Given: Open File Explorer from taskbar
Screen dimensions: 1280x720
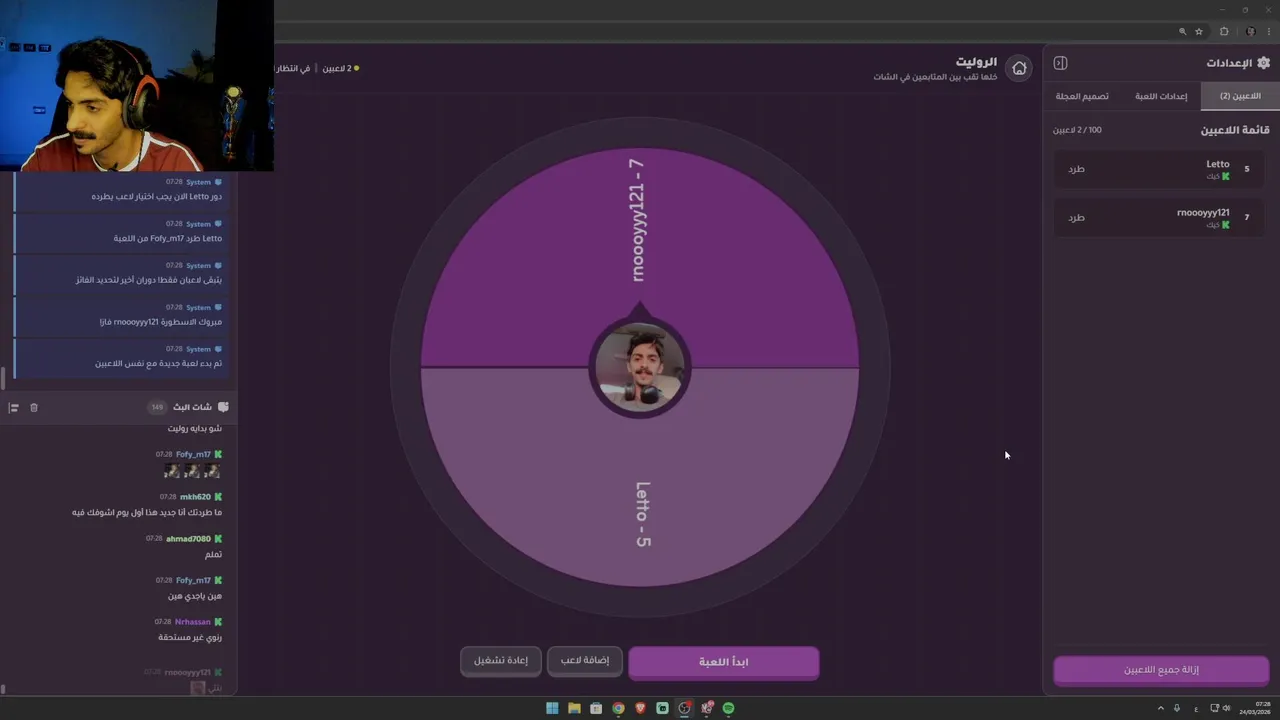Looking at the screenshot, I should (574, 708).
